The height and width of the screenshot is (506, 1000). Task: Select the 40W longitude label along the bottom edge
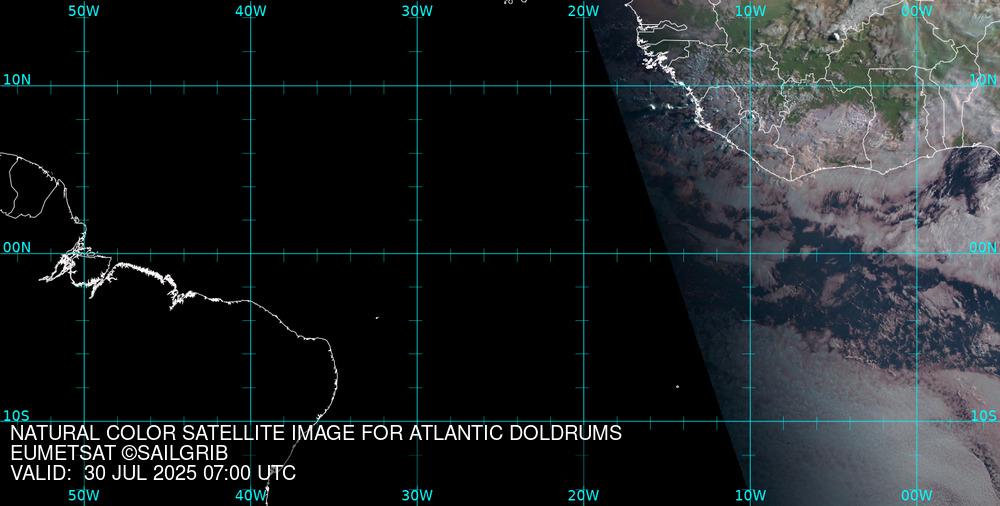[x=251, y=495]
